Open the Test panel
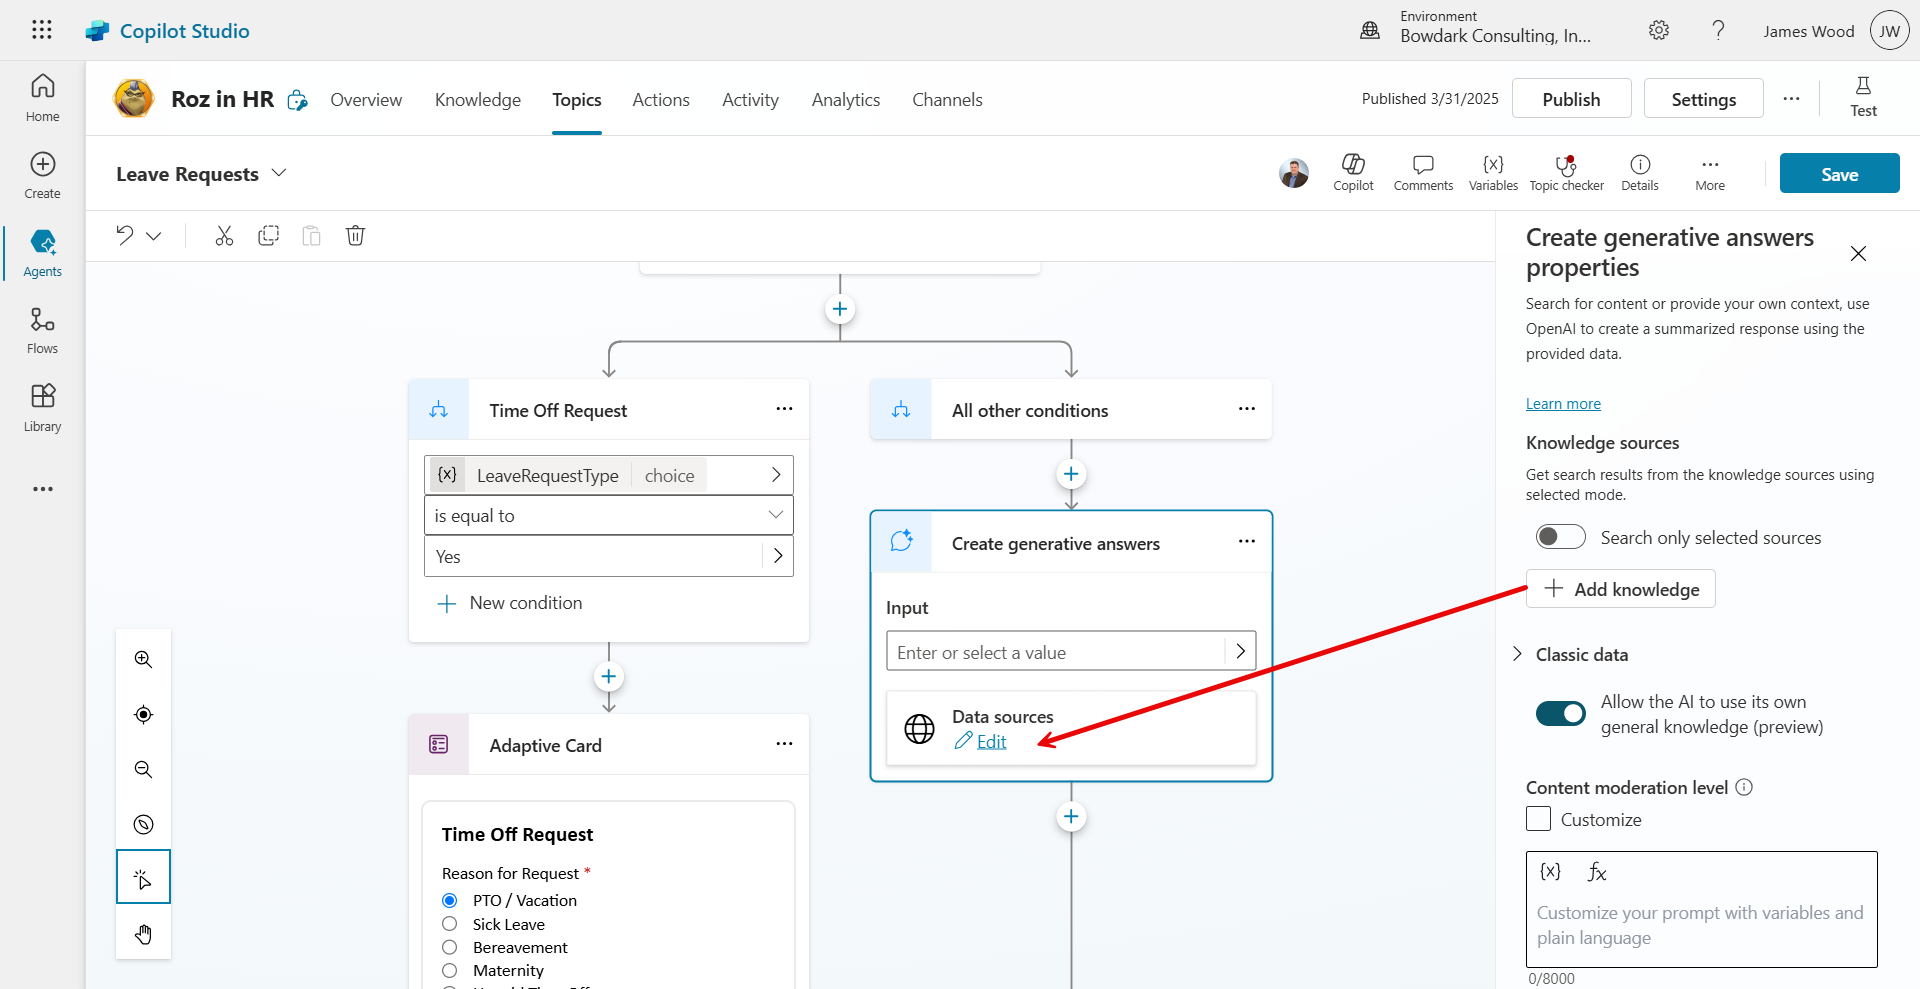Image resolution: width=1920 pixels, height=989 pixels. tap(1863, 97)
